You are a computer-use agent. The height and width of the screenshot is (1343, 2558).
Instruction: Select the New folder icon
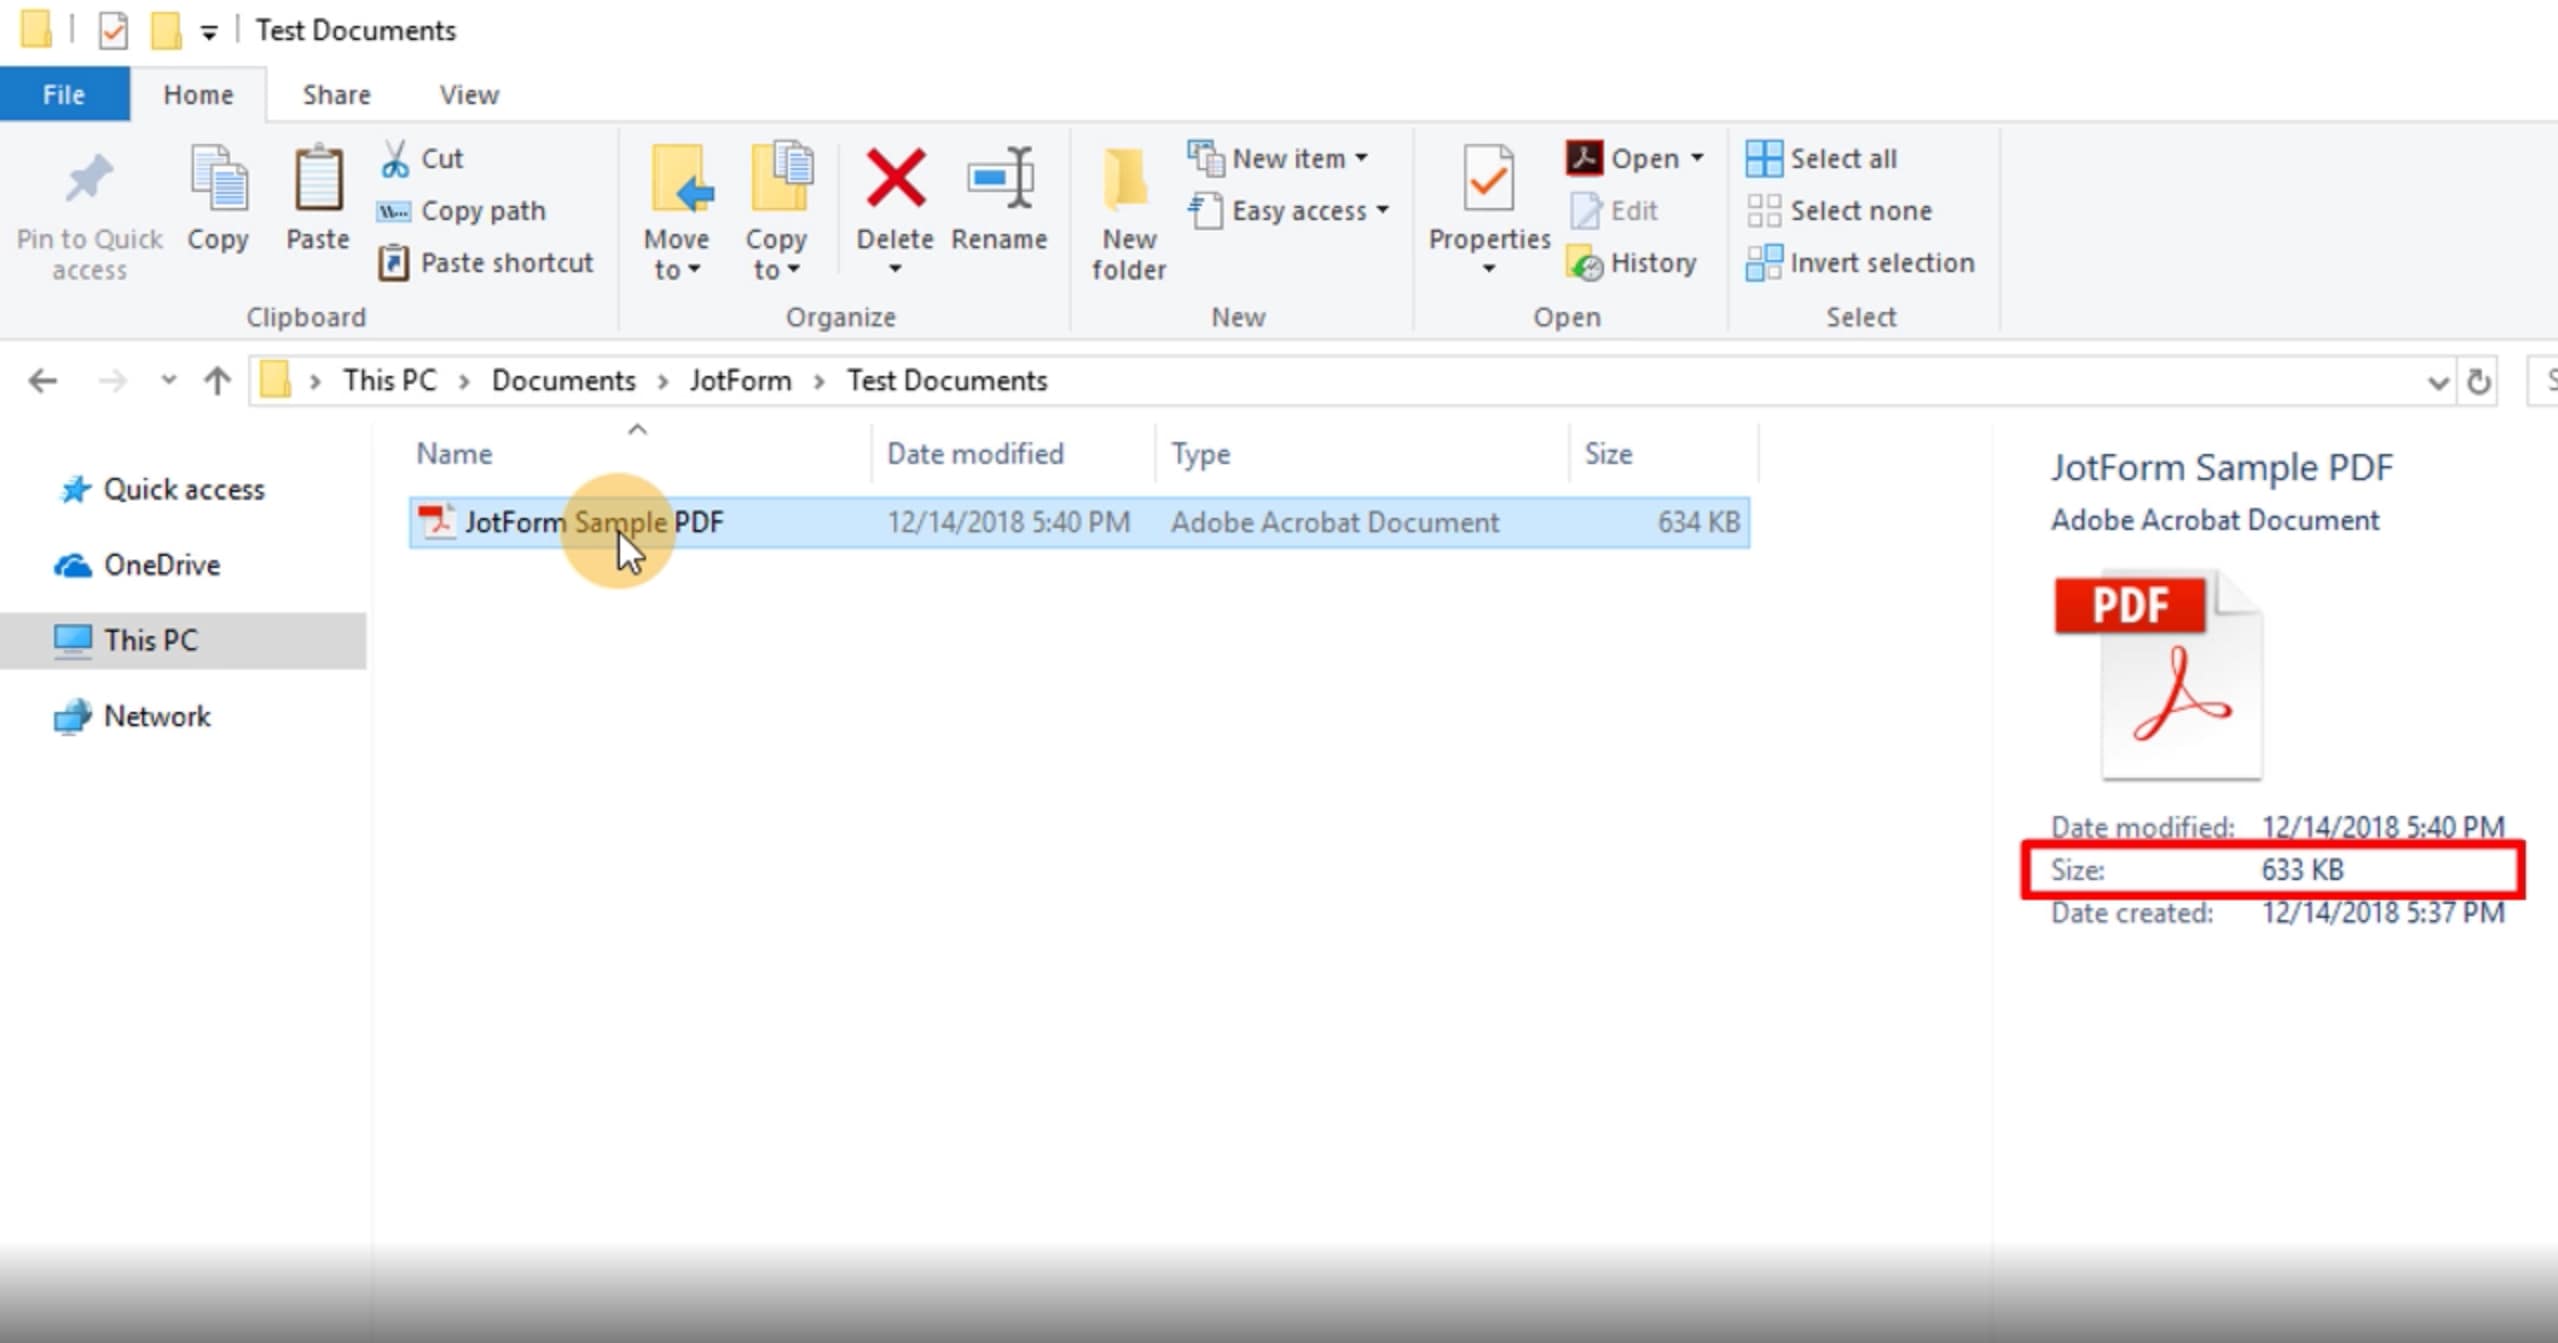[x=1125, y=210]
